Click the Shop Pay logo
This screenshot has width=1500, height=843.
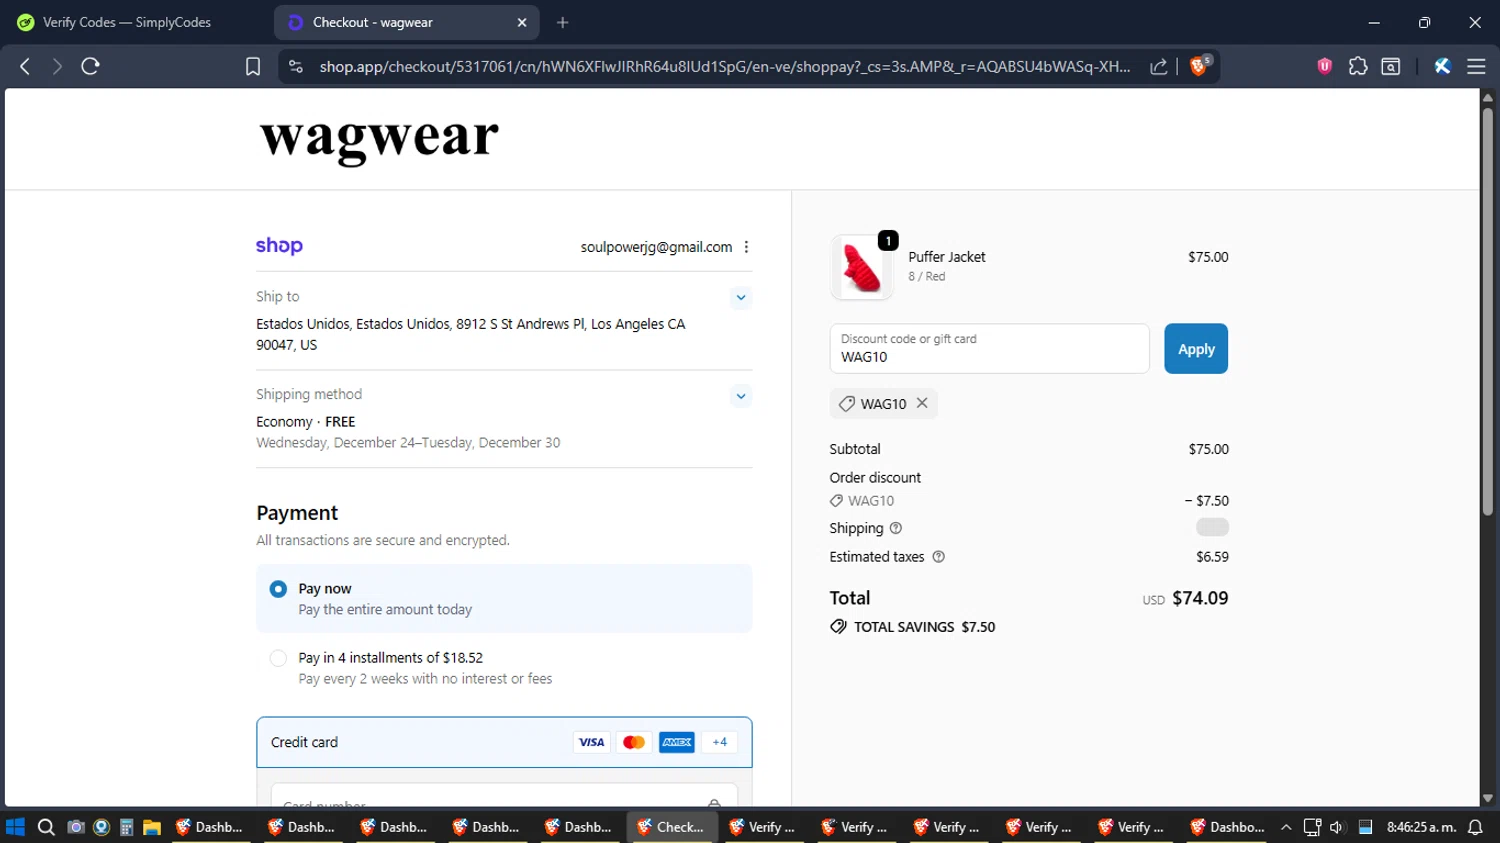[279, 246]
